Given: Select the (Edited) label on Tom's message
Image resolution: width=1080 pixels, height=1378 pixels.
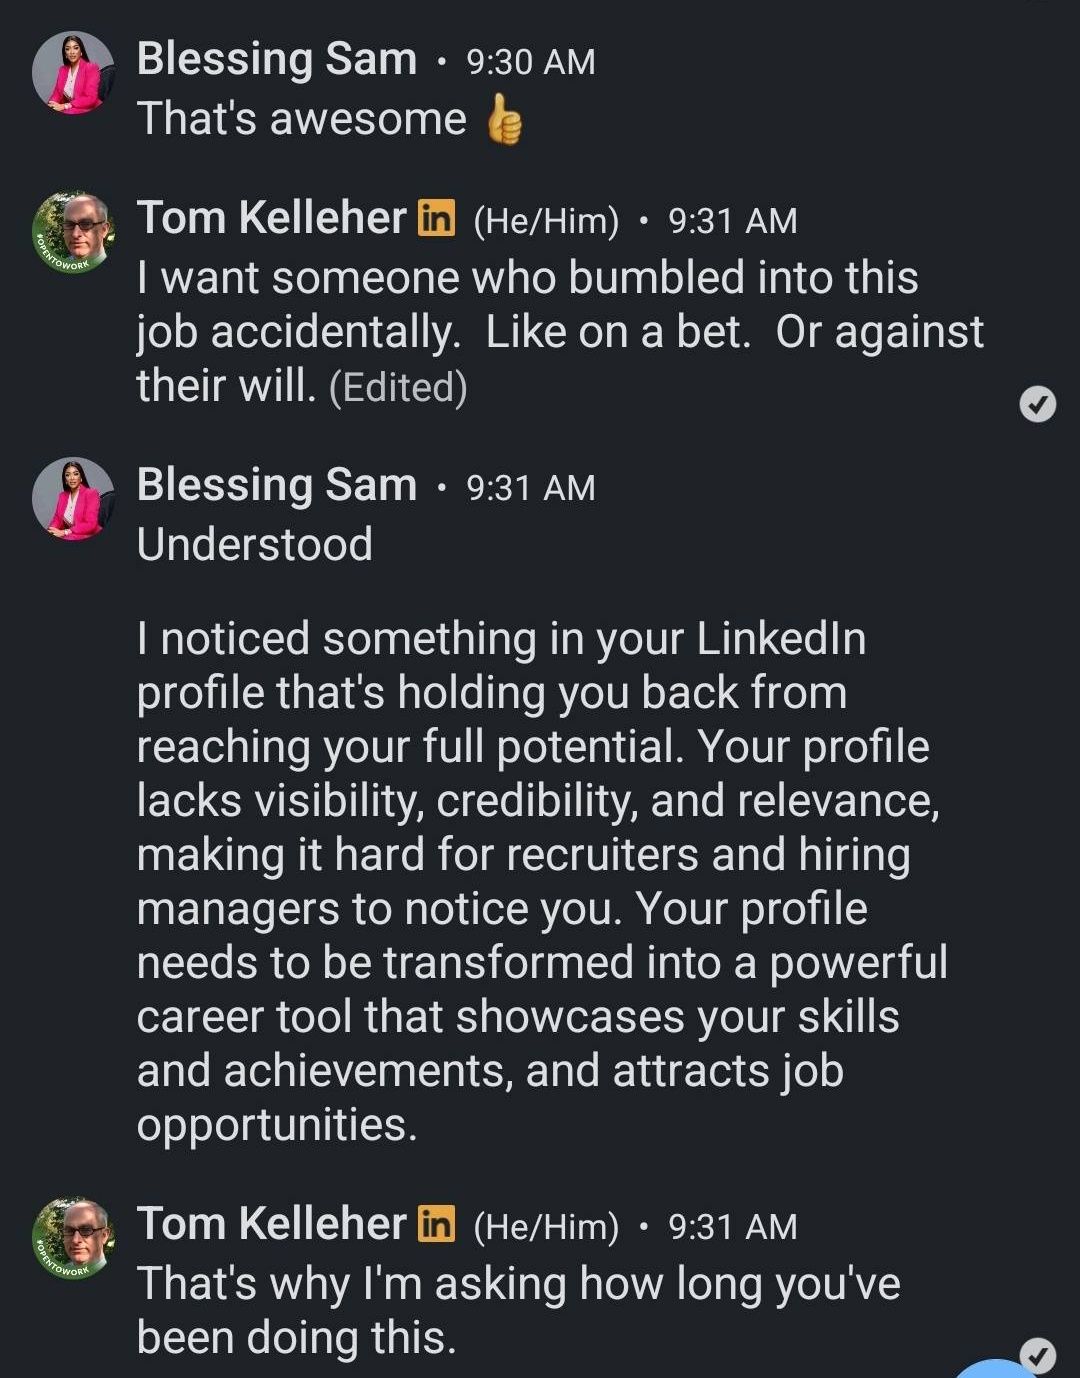Looking at the screenshot, I should (398, 388).
